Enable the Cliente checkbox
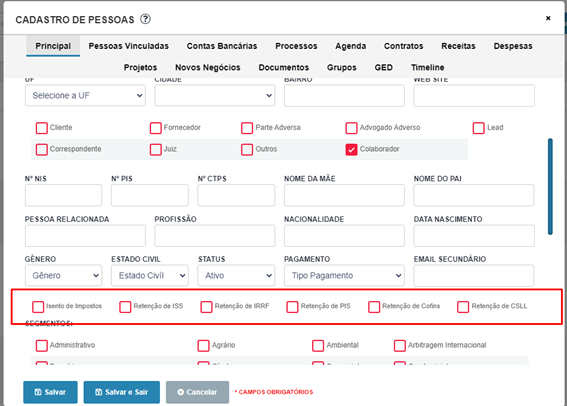The image size is (567, 406). [42, 128]
